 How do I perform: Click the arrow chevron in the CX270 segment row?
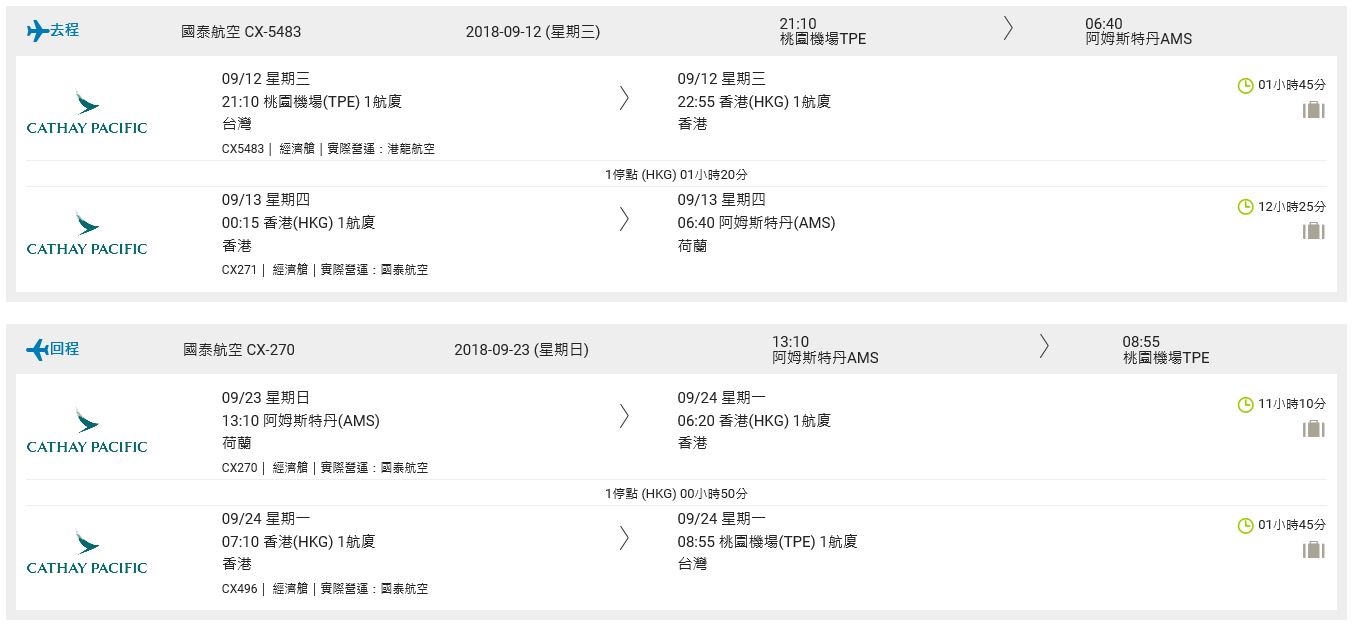[624, 416]
